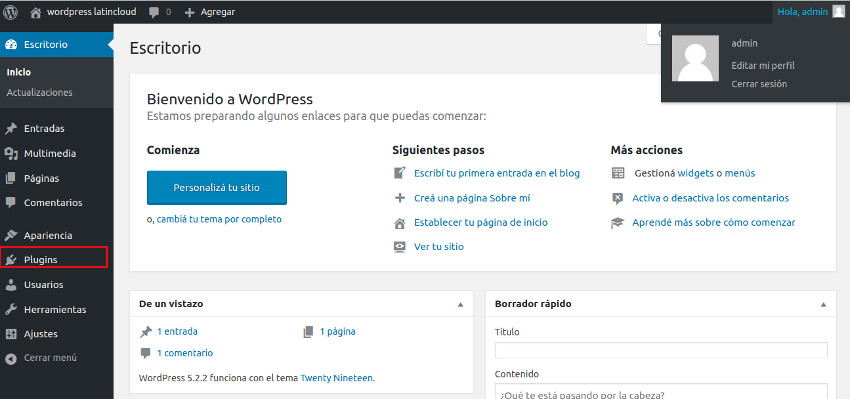
Task: Click the Contenido text area
Action: (x=661, y=391)
